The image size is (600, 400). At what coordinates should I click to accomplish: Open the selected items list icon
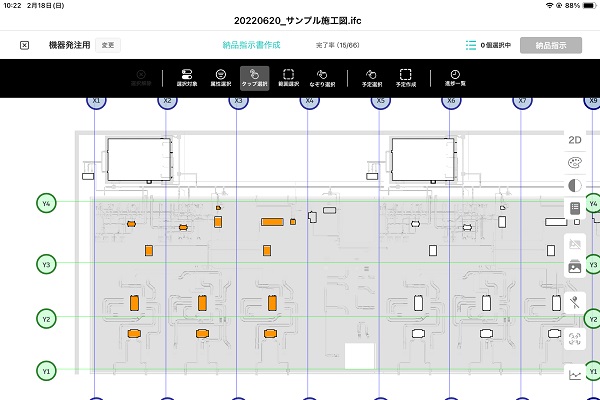coord(471,45)
